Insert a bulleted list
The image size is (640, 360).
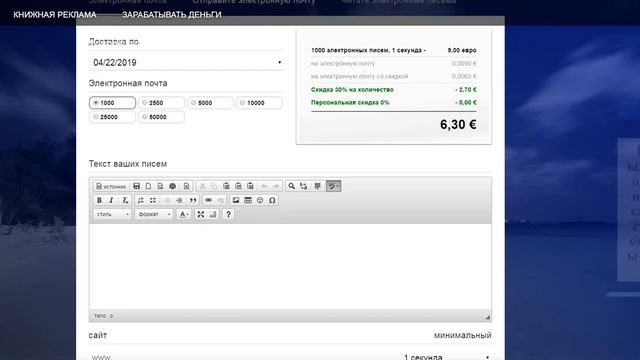[153, 200]
